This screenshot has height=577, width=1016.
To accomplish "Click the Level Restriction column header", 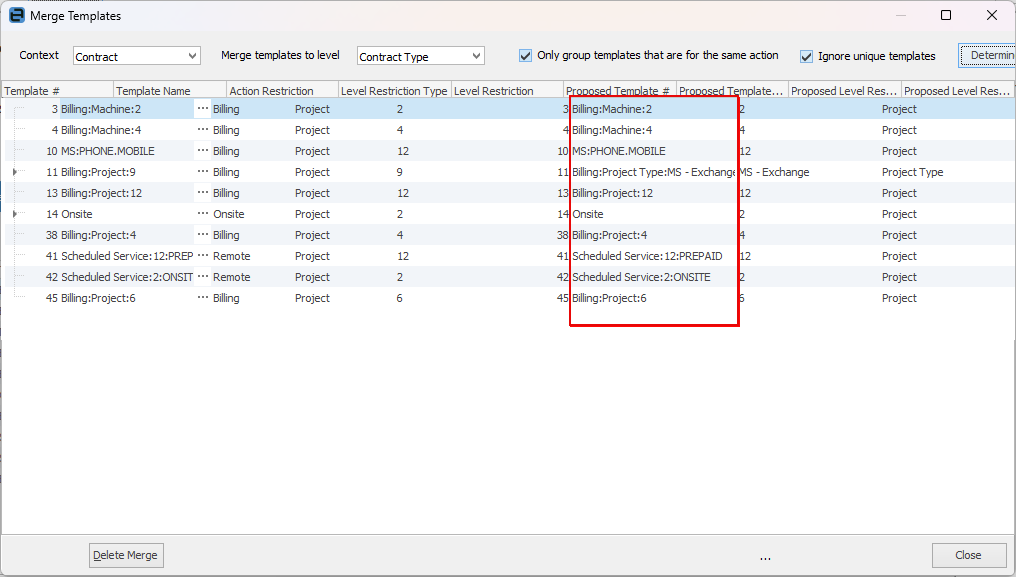I will point(507,91).
